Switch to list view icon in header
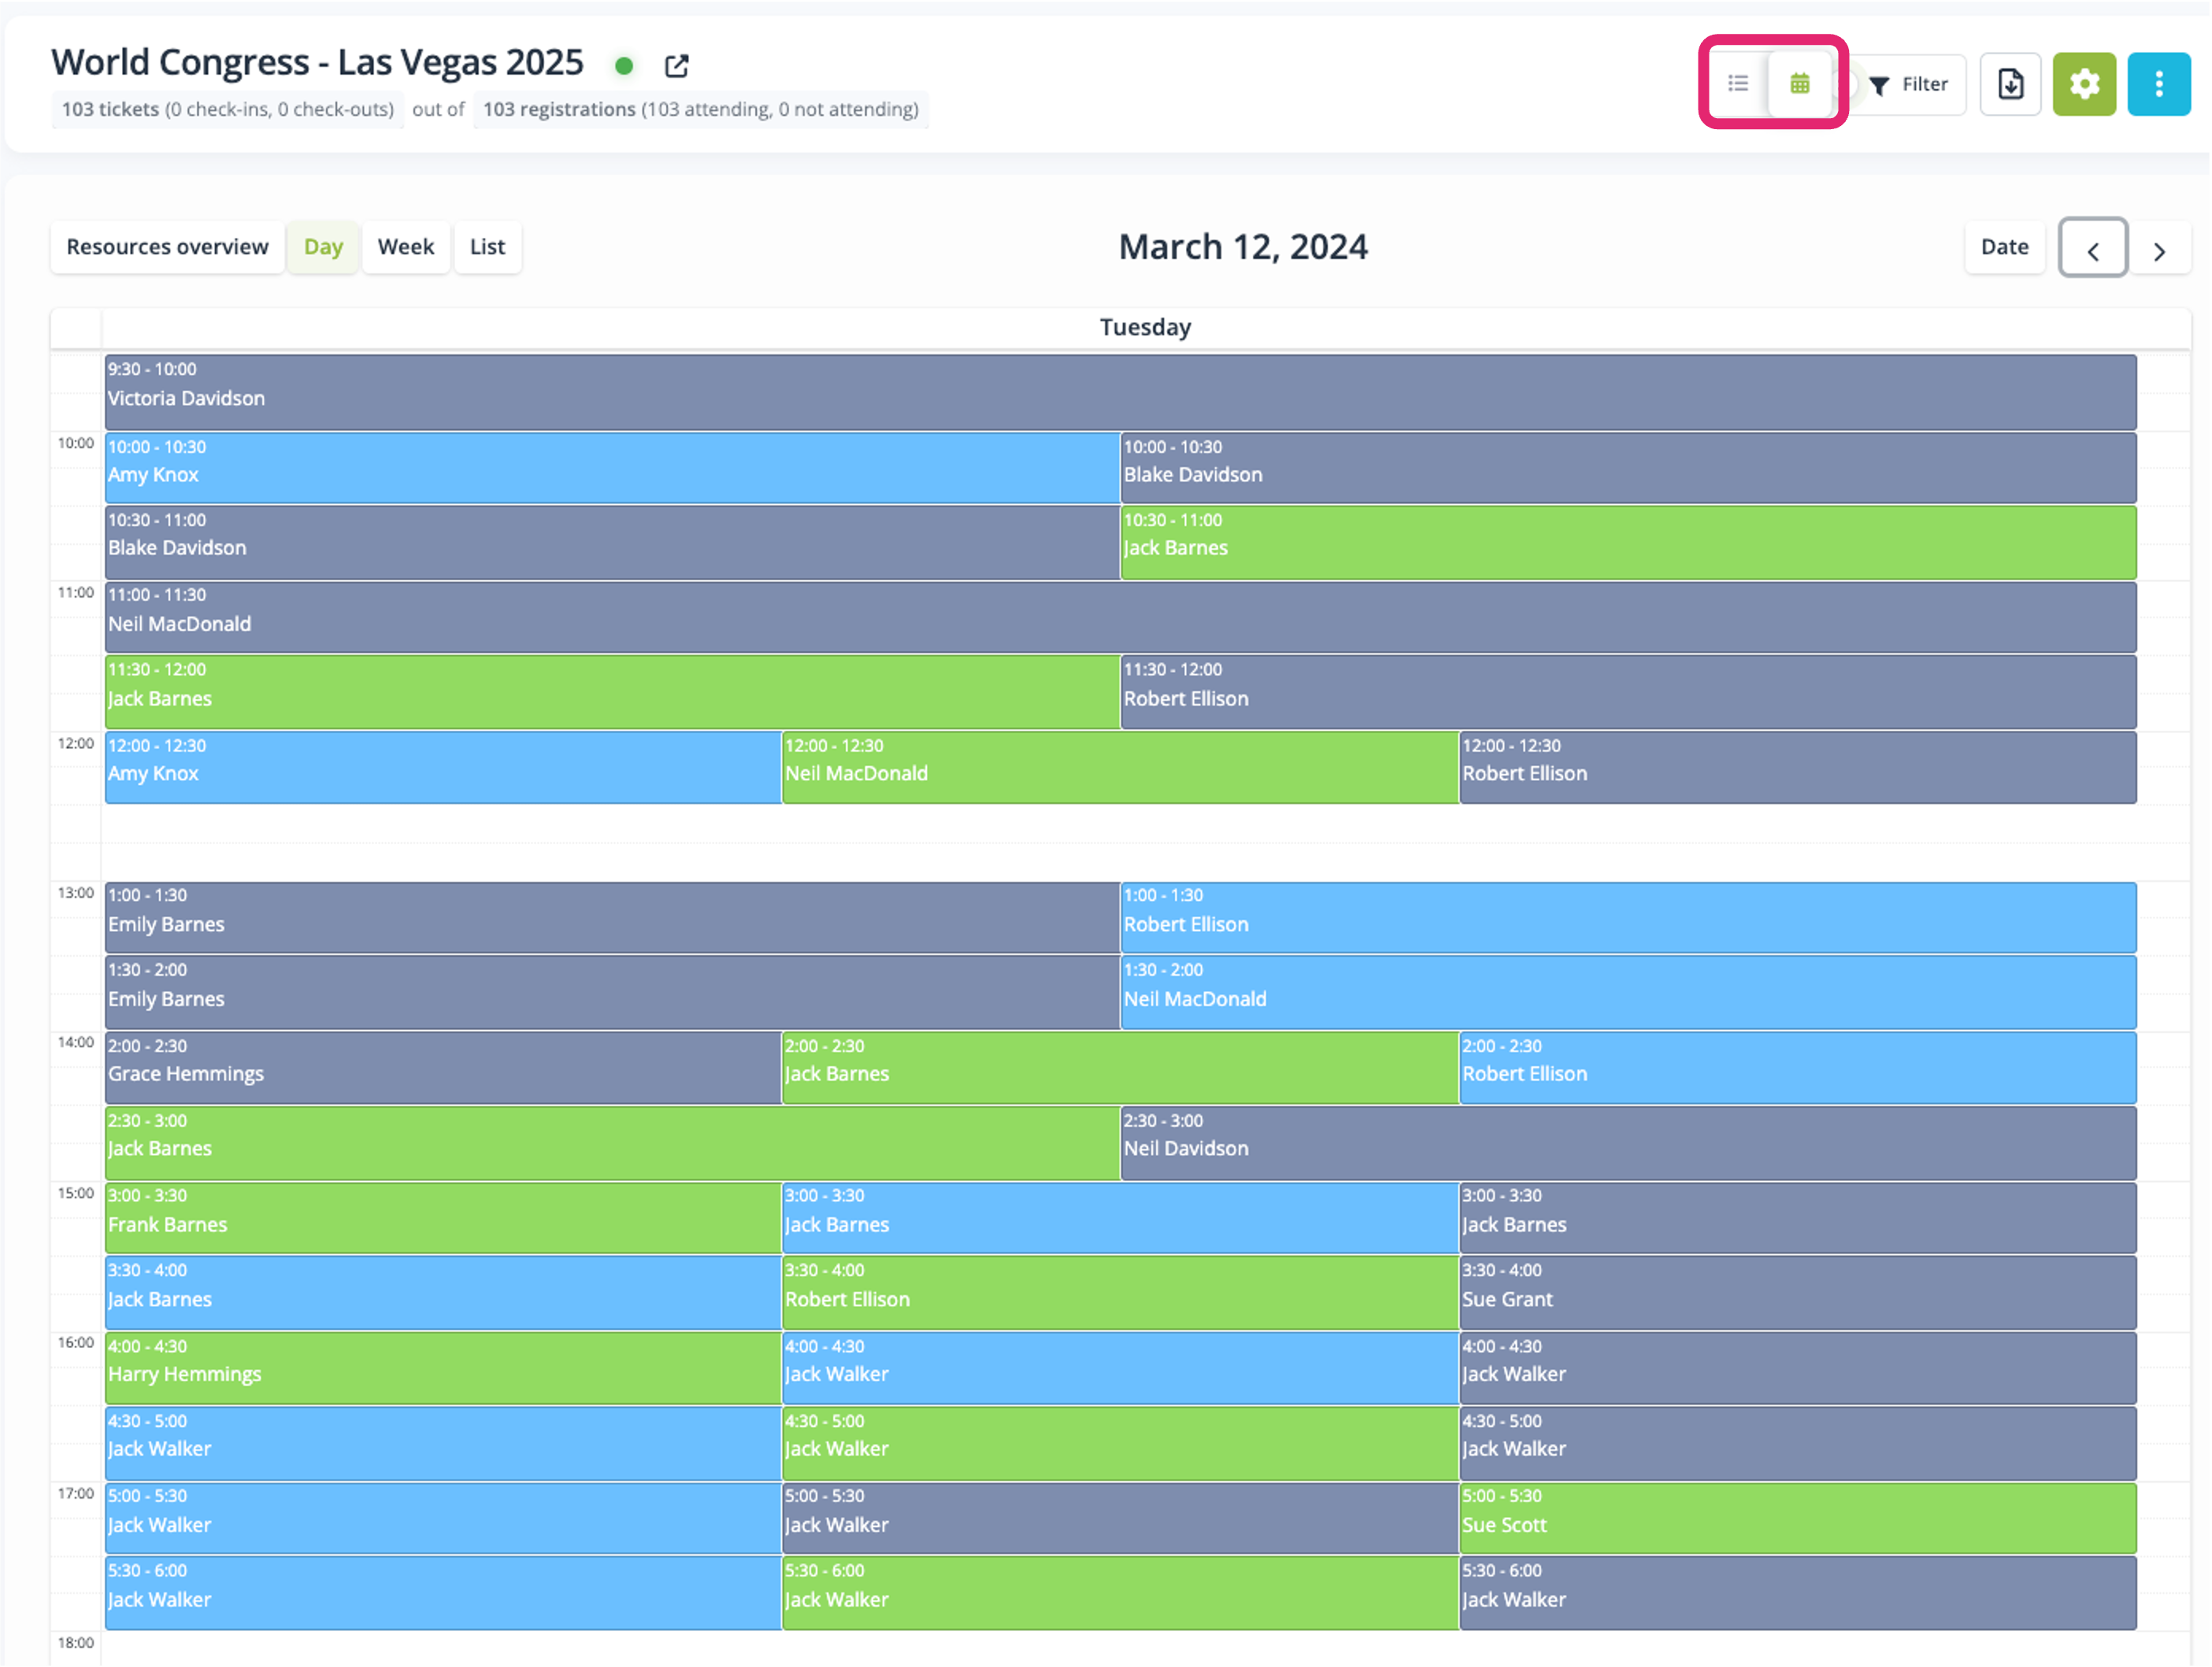This screenshot has height=1667, width=2212. click(1738, 84)
